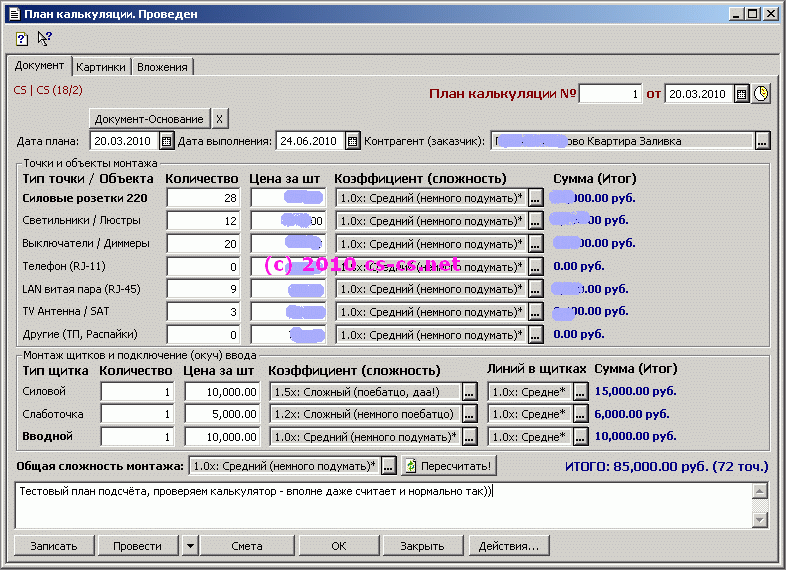Click the Закрыть button
Viewport: 786px width, 570px height.
423,546
